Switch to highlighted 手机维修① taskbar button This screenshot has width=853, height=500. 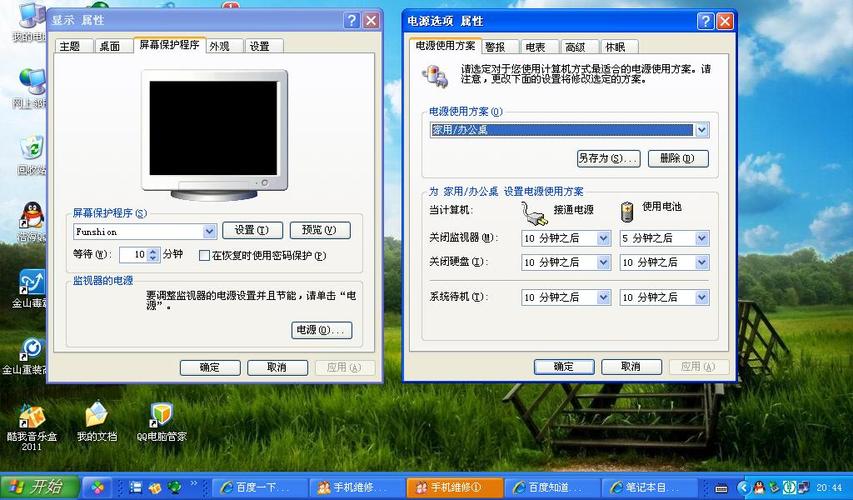455,487
